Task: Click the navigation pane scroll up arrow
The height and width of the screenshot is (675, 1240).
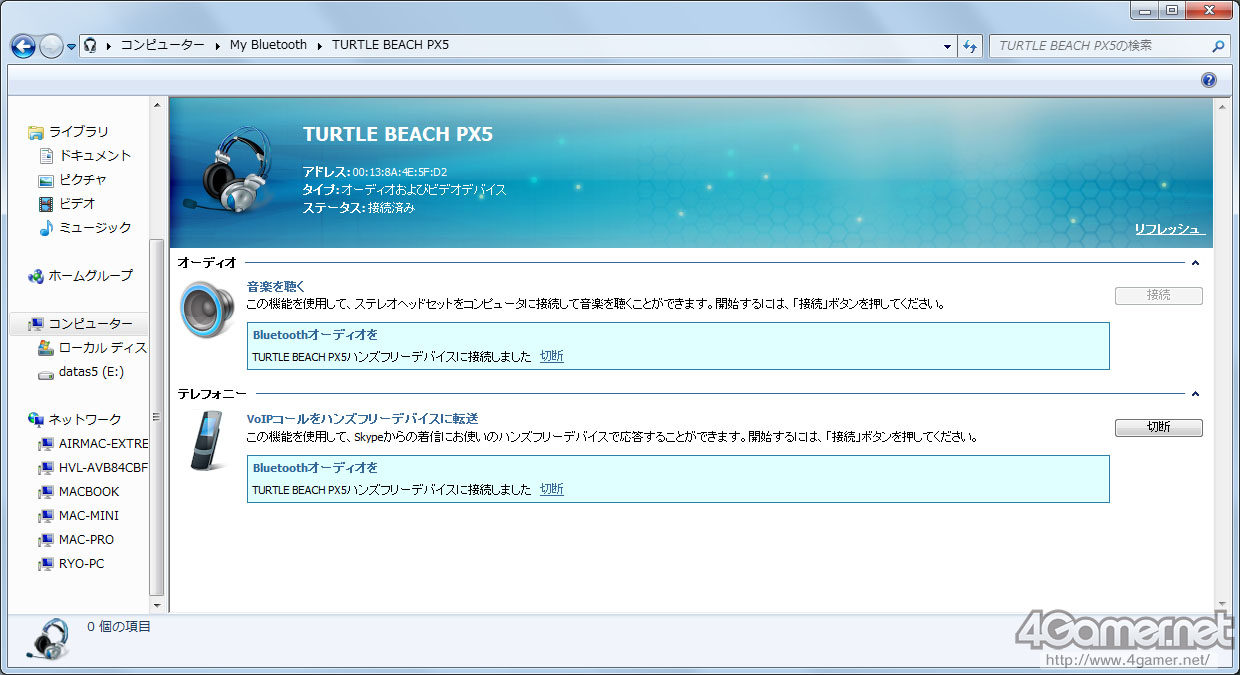Action: pyautogui.click(x=157, y=104)
